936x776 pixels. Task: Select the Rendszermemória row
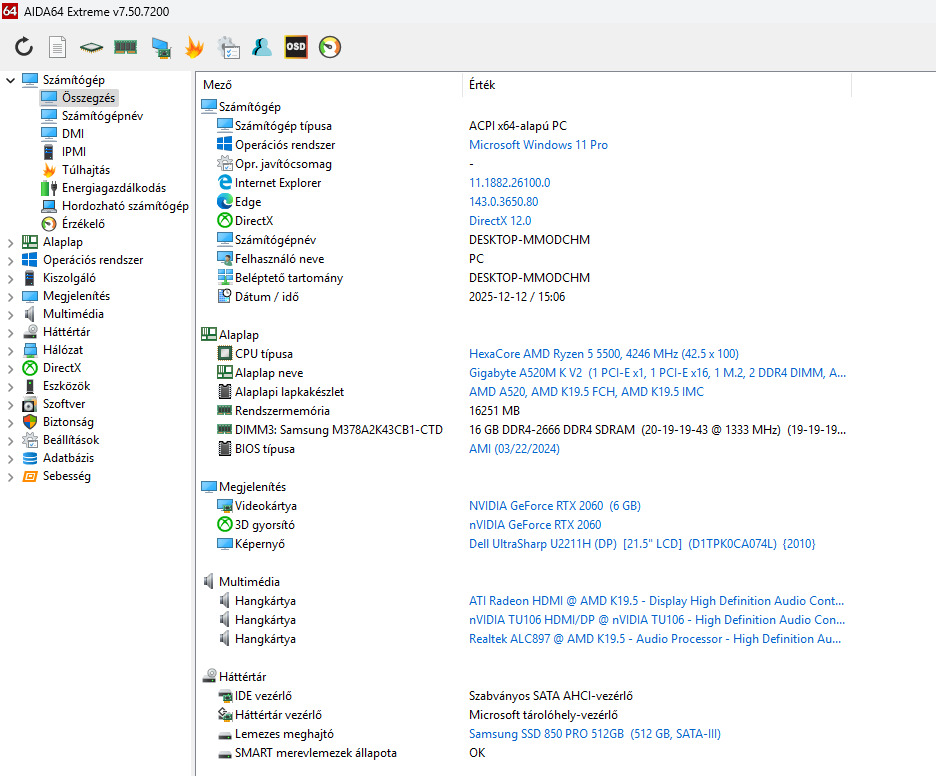[525, 411]
